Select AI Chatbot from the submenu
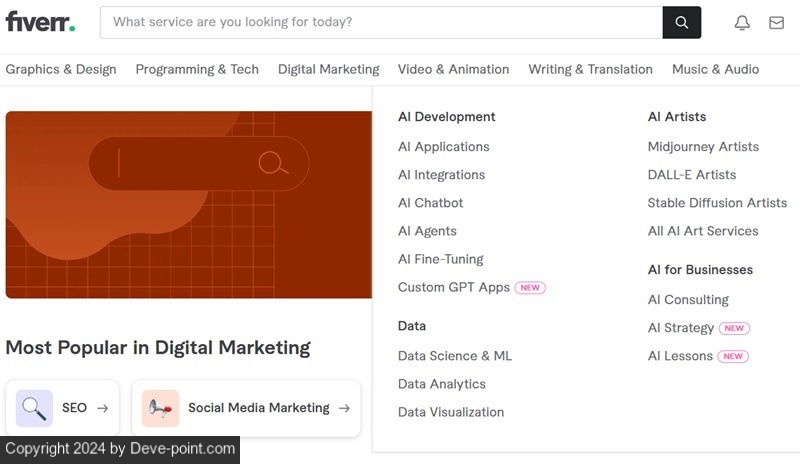Viewport: 800px width, 464px height. (430, 203)
